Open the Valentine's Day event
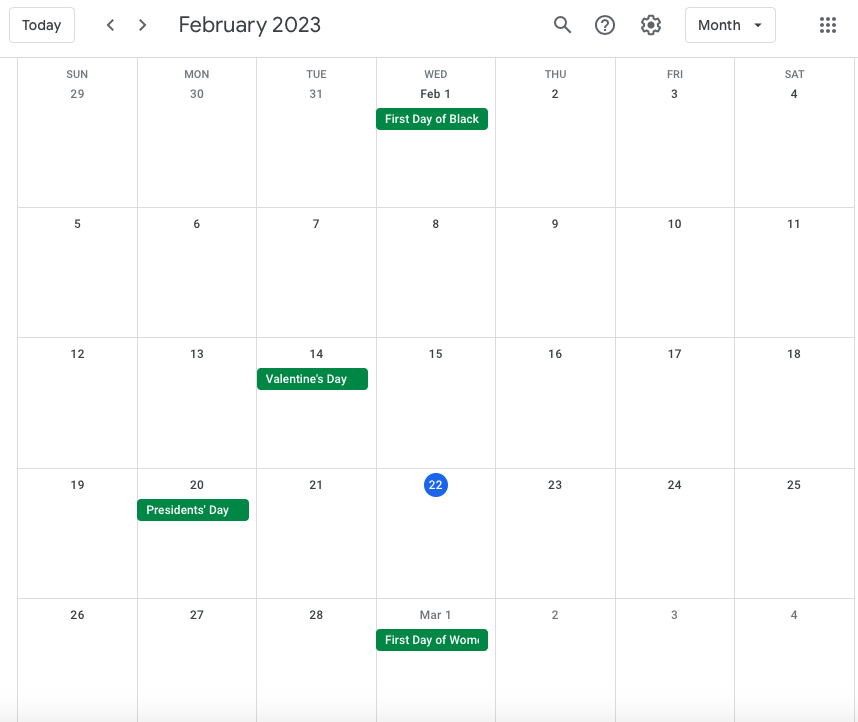858x722 pixels. pos(312,379)
